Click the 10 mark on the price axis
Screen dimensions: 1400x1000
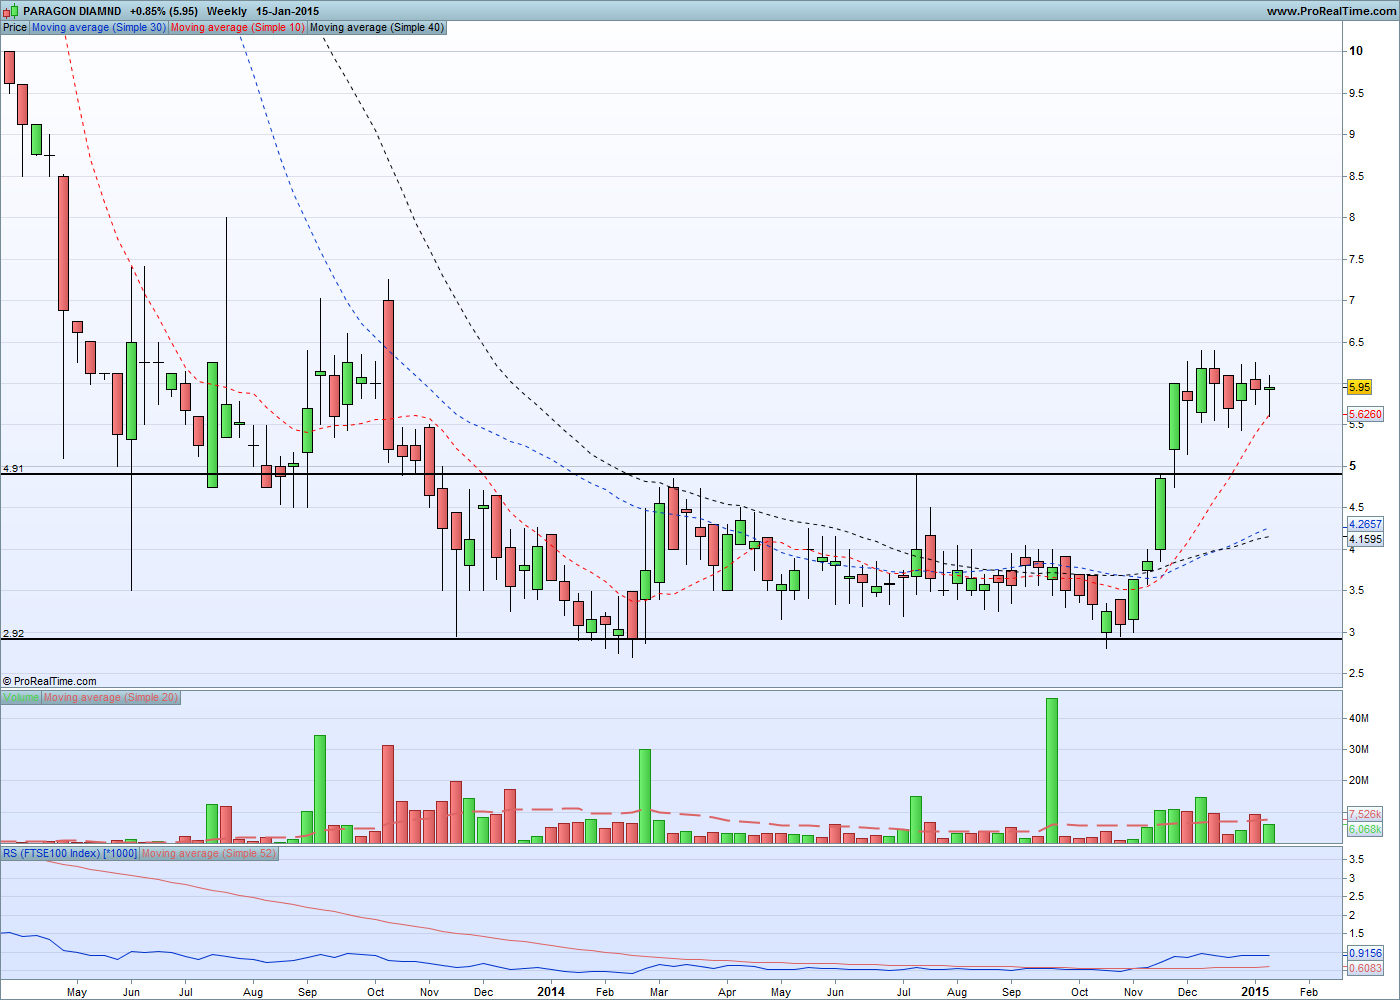coord(1356,51)
